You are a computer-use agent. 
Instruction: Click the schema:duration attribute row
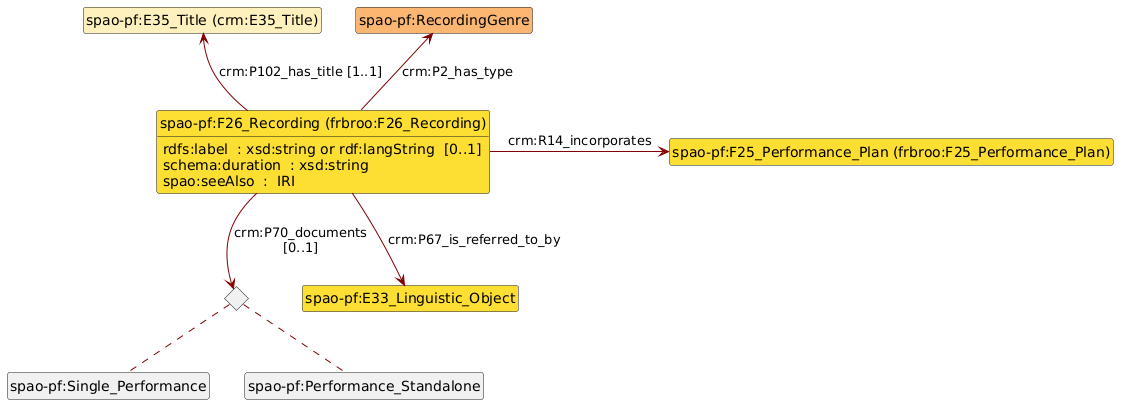tap(265, 165)
